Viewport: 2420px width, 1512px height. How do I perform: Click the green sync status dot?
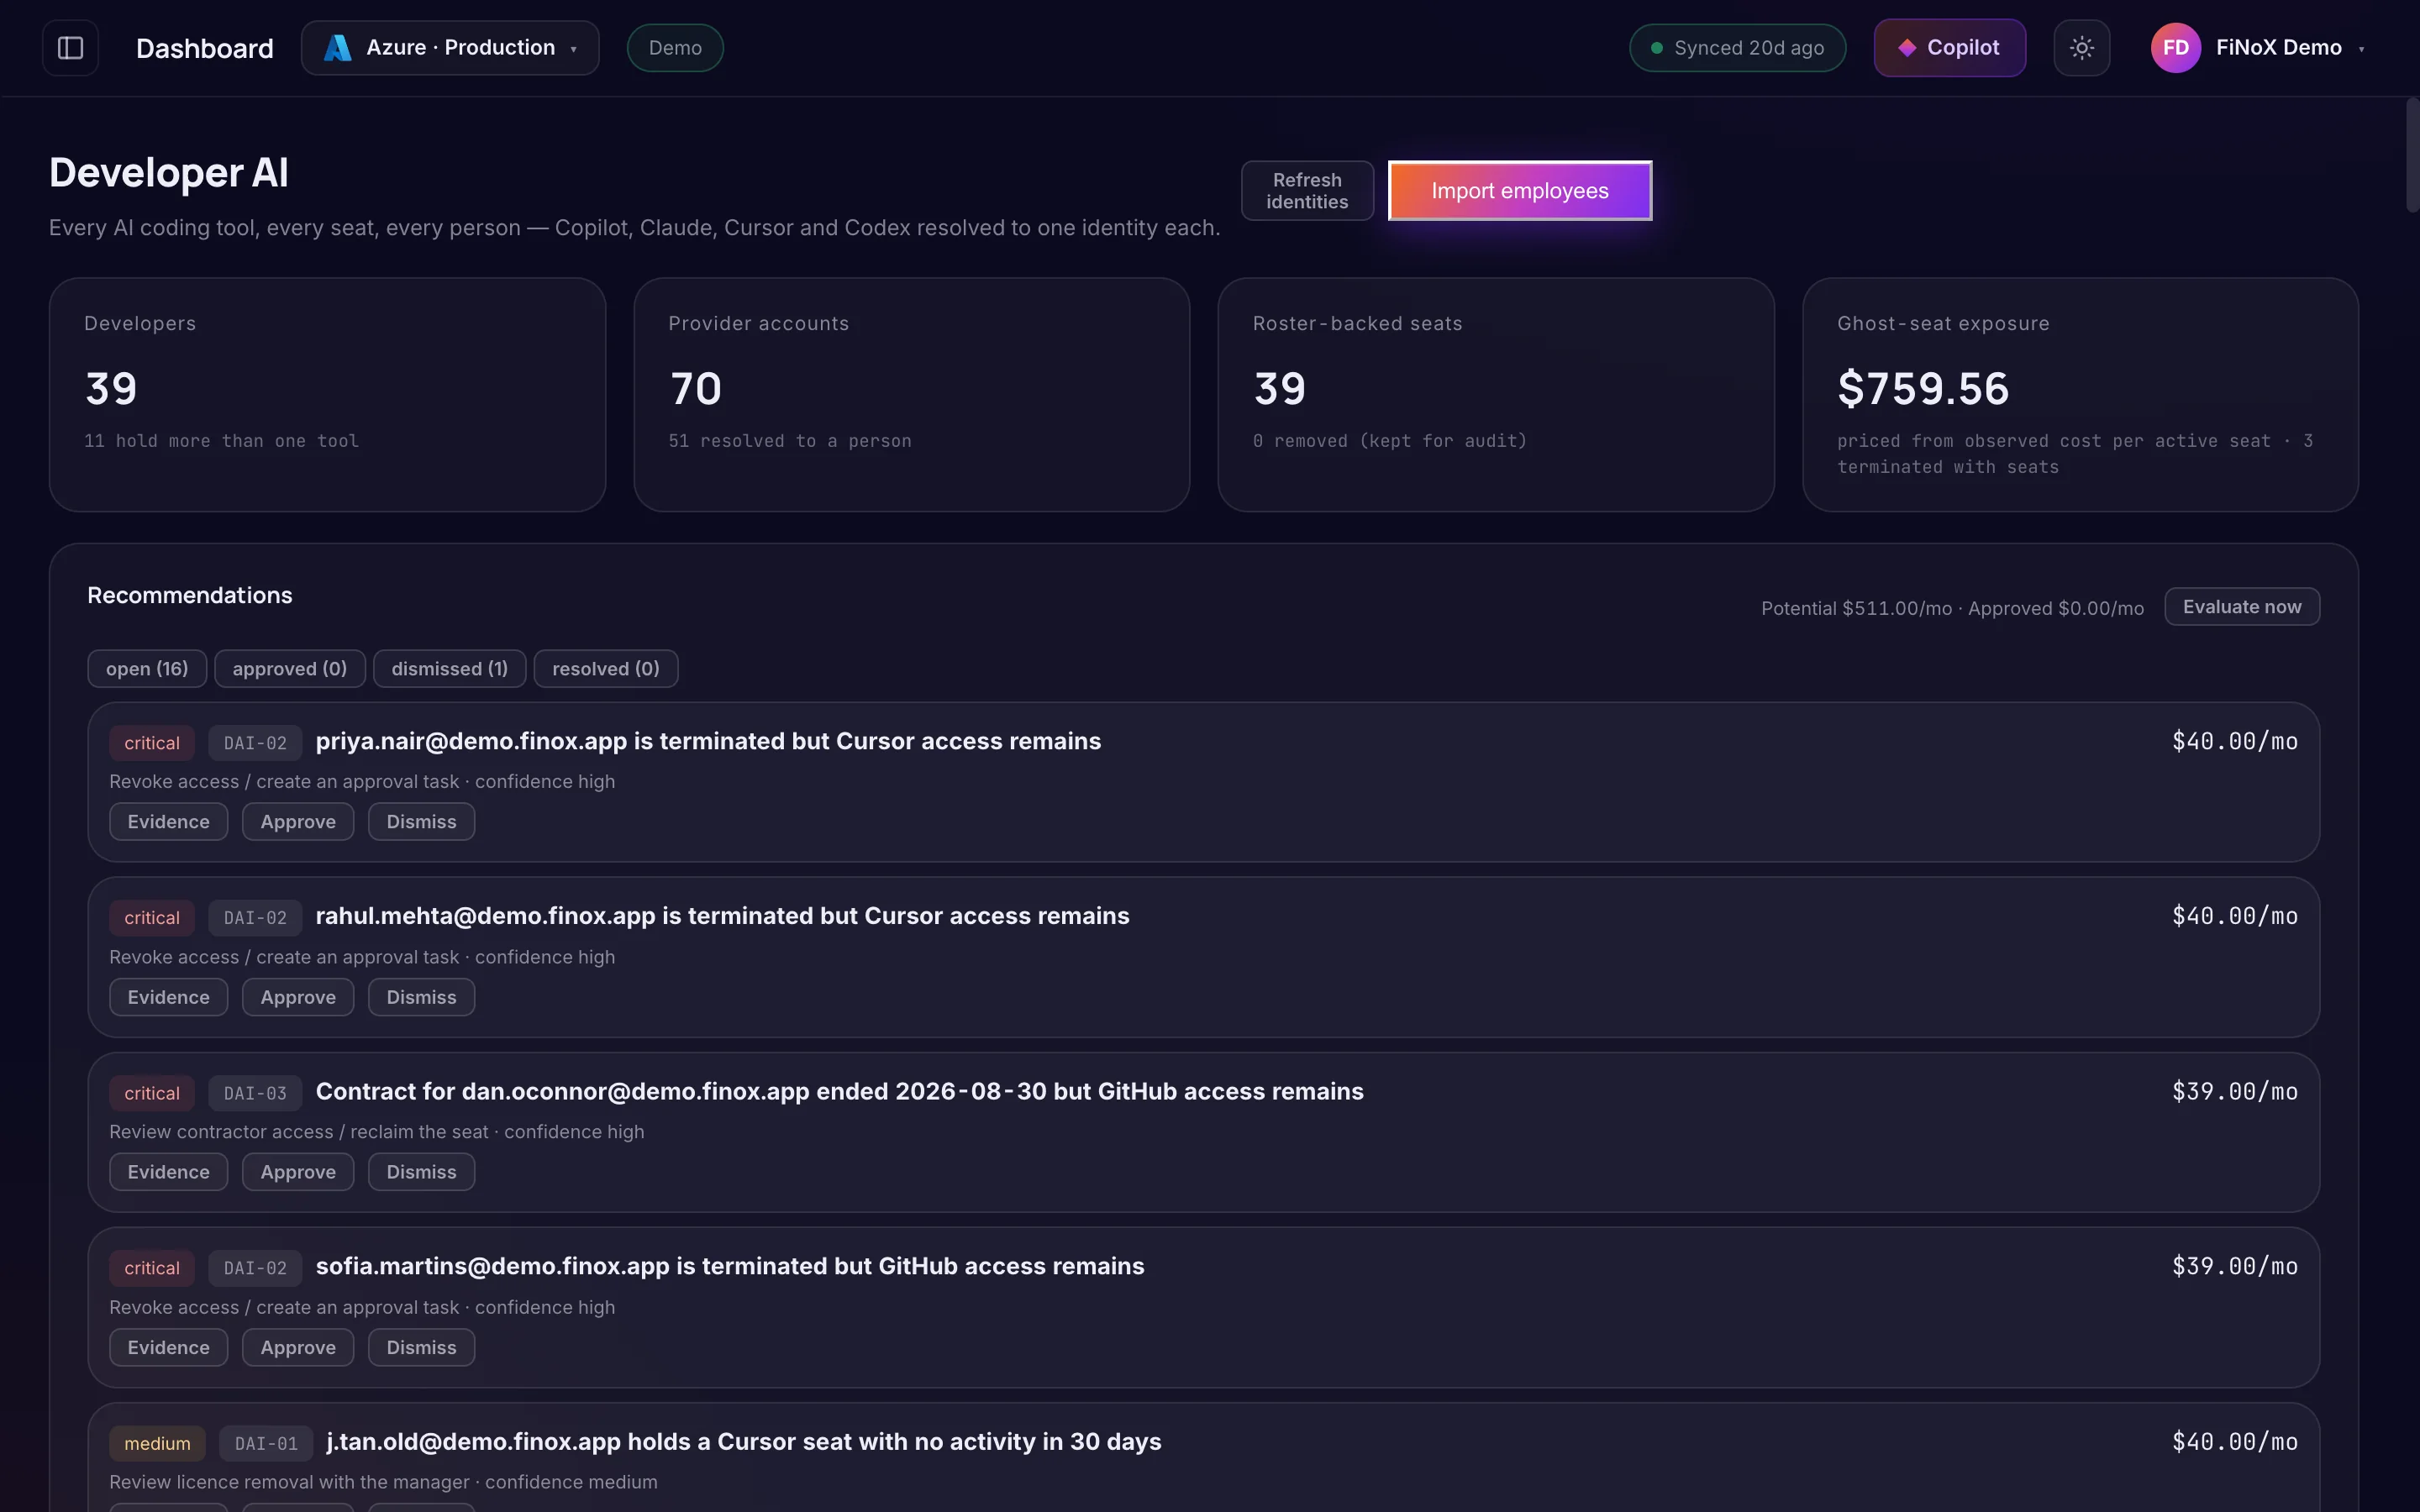tap(1656, 48)
